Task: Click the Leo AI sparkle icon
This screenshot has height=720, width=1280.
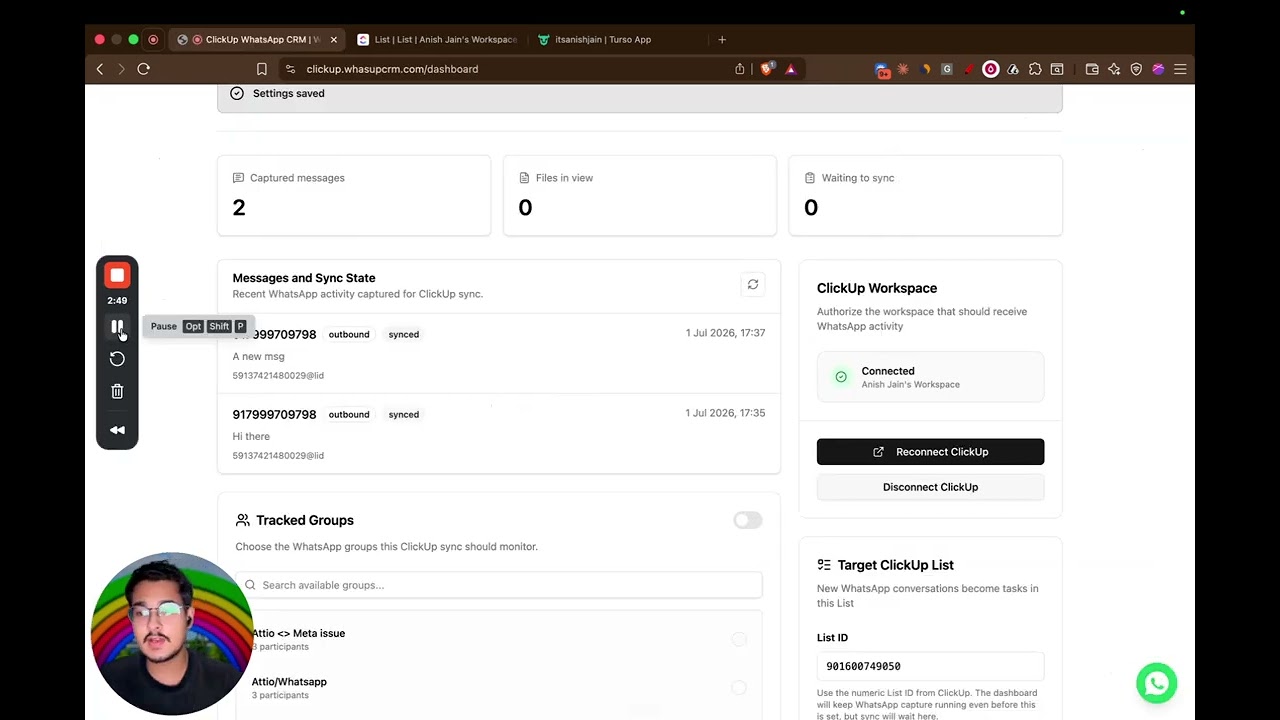Action: tap(1114, 69)
